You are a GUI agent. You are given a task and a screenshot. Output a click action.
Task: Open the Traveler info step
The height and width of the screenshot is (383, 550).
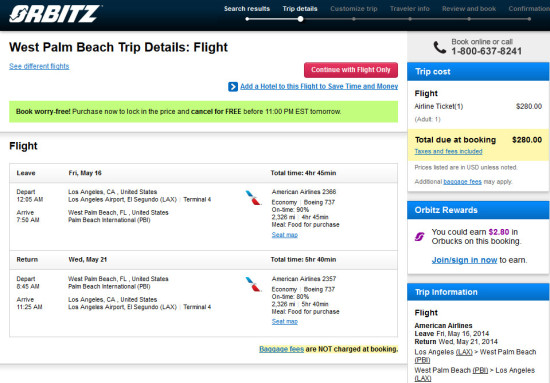pyautogui.click(x=410, y=9)
